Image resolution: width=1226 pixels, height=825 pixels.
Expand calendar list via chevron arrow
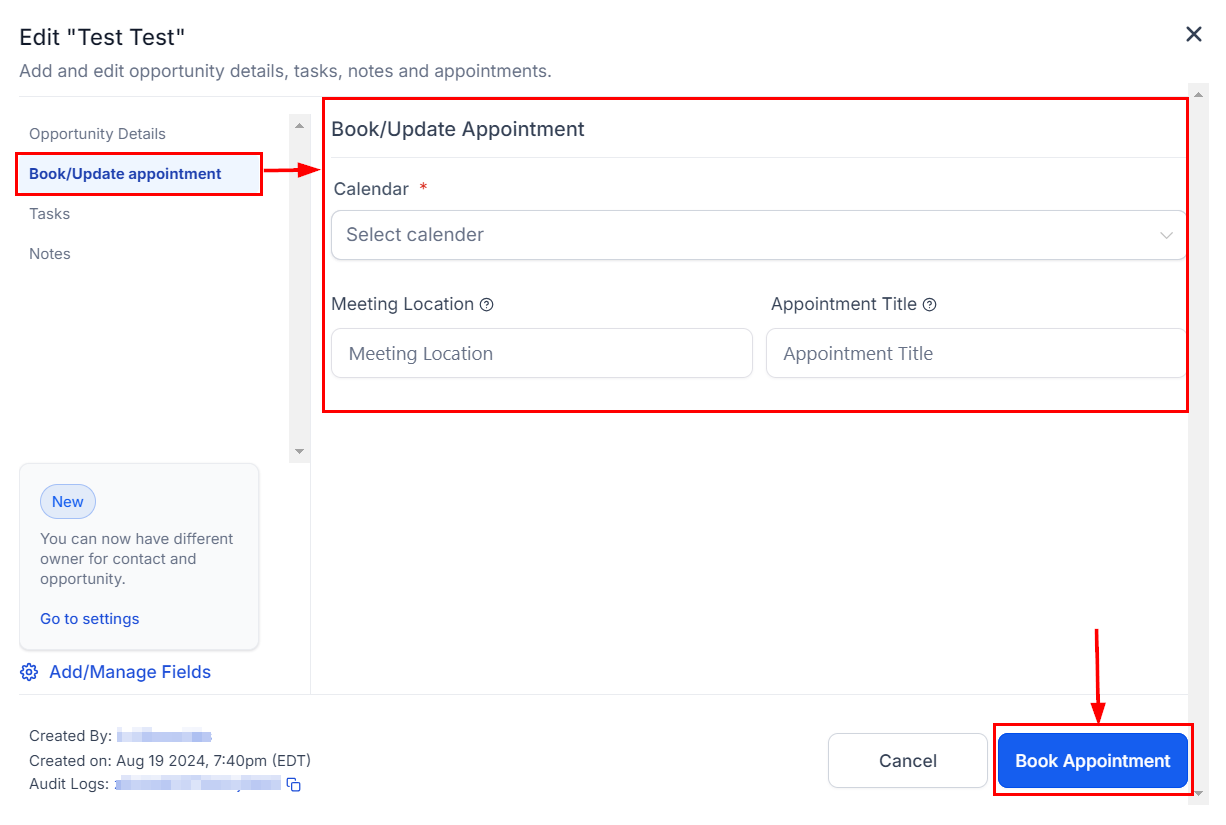coord(1166,236)
